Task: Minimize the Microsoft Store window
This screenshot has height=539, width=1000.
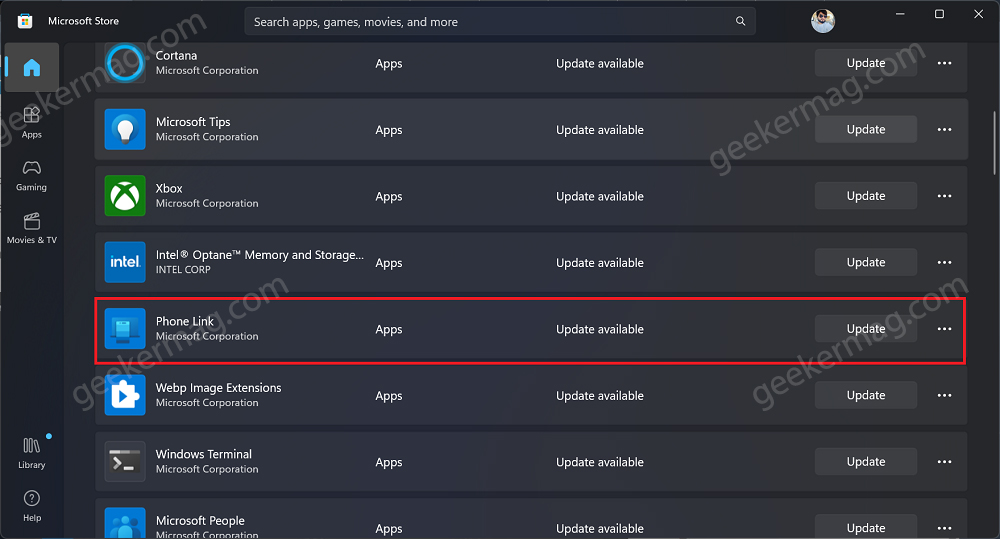Action: coord(900,14)
